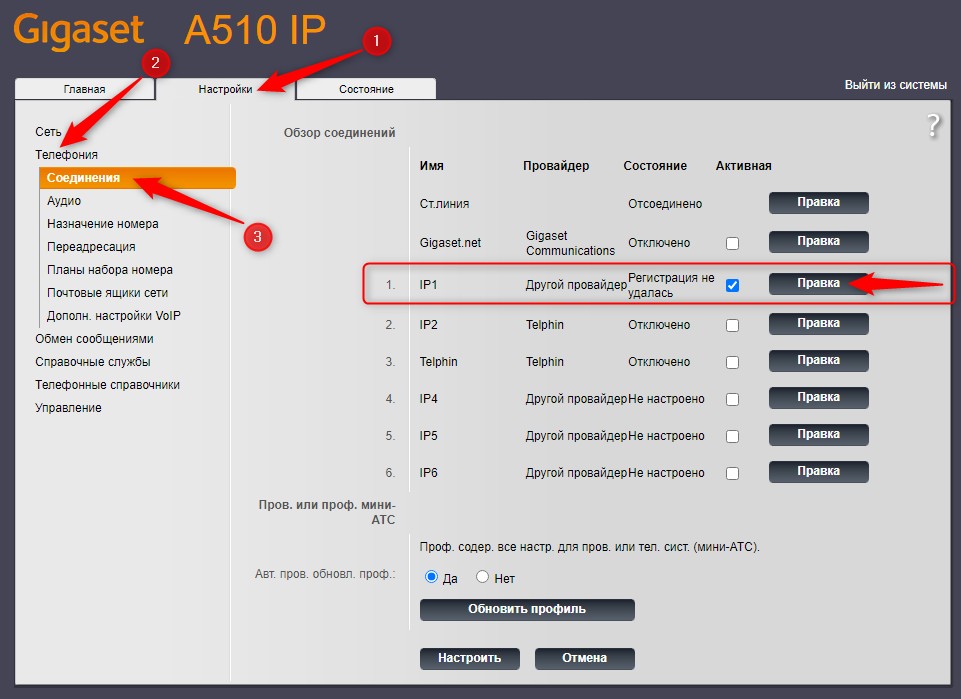The height and width of the screenshot is (699, 961).
Task: Click the 'Провайдер' column header
Action: point(556,166)
